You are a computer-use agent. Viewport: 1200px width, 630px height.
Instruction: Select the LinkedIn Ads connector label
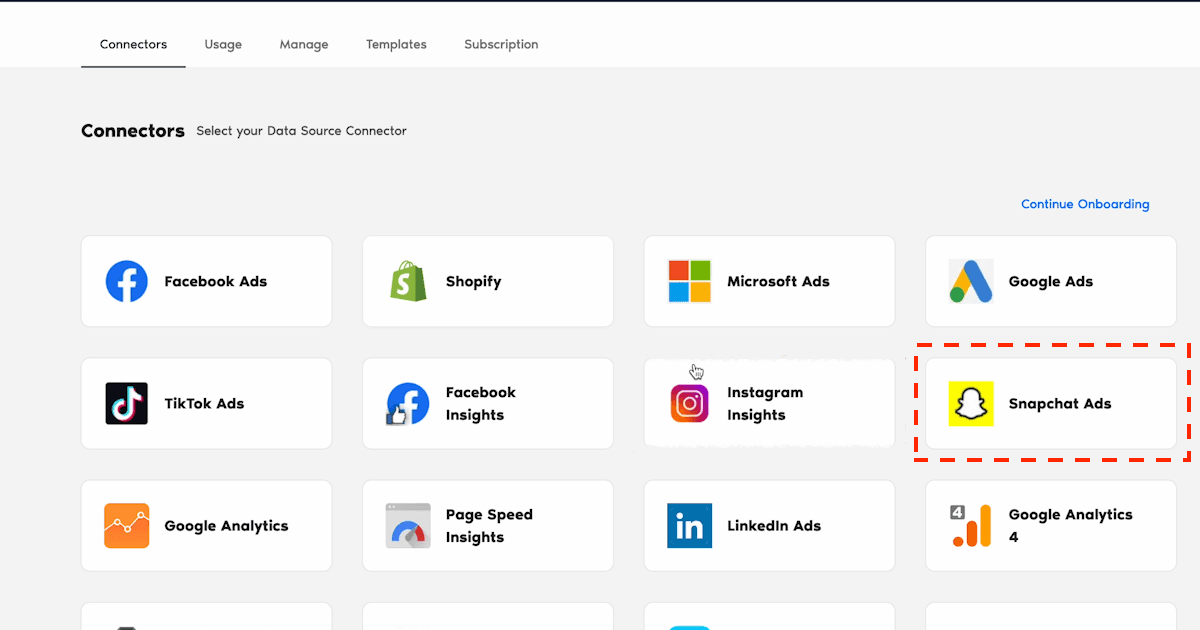pyautogui.click(x=774, y=526)
